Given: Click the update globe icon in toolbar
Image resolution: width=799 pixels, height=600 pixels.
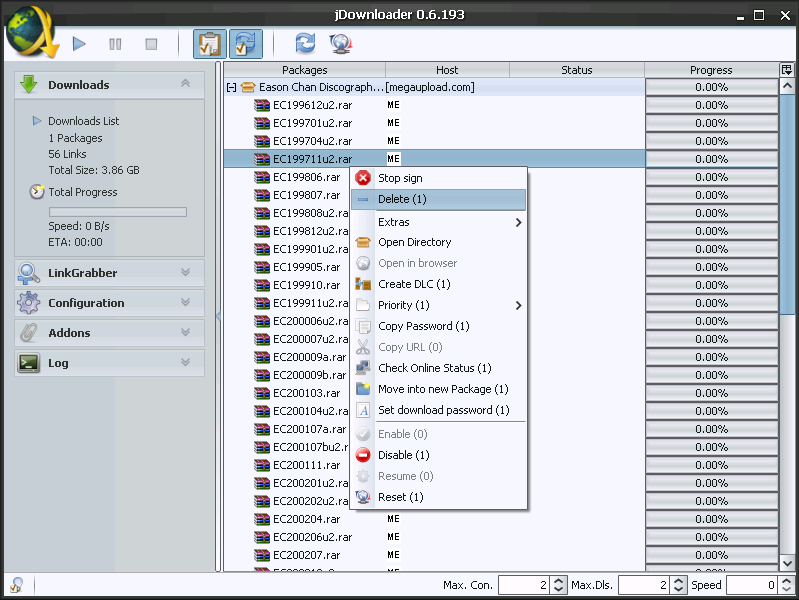Looking at the screenshot, I should 341,43.
